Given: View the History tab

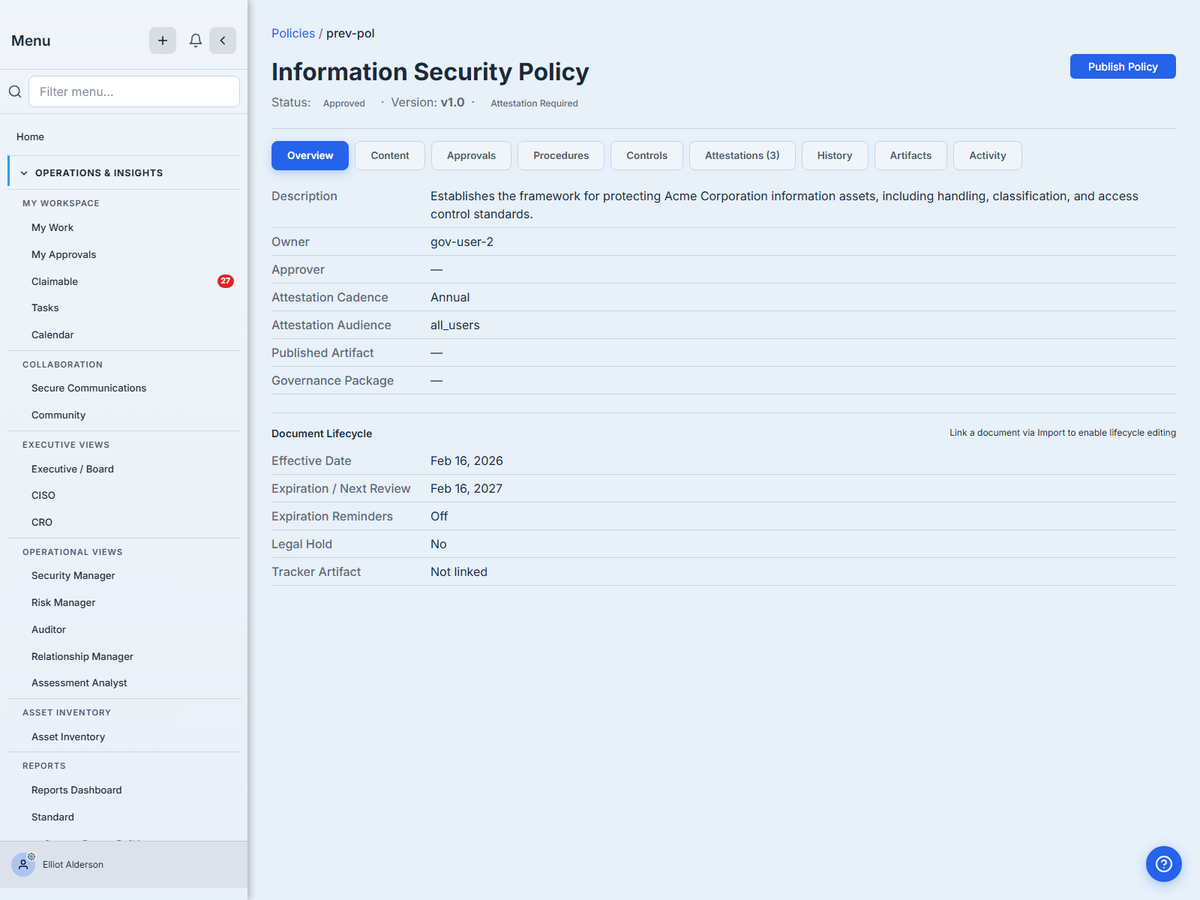Looking at the screenshot, I should (x=835, y=156).
